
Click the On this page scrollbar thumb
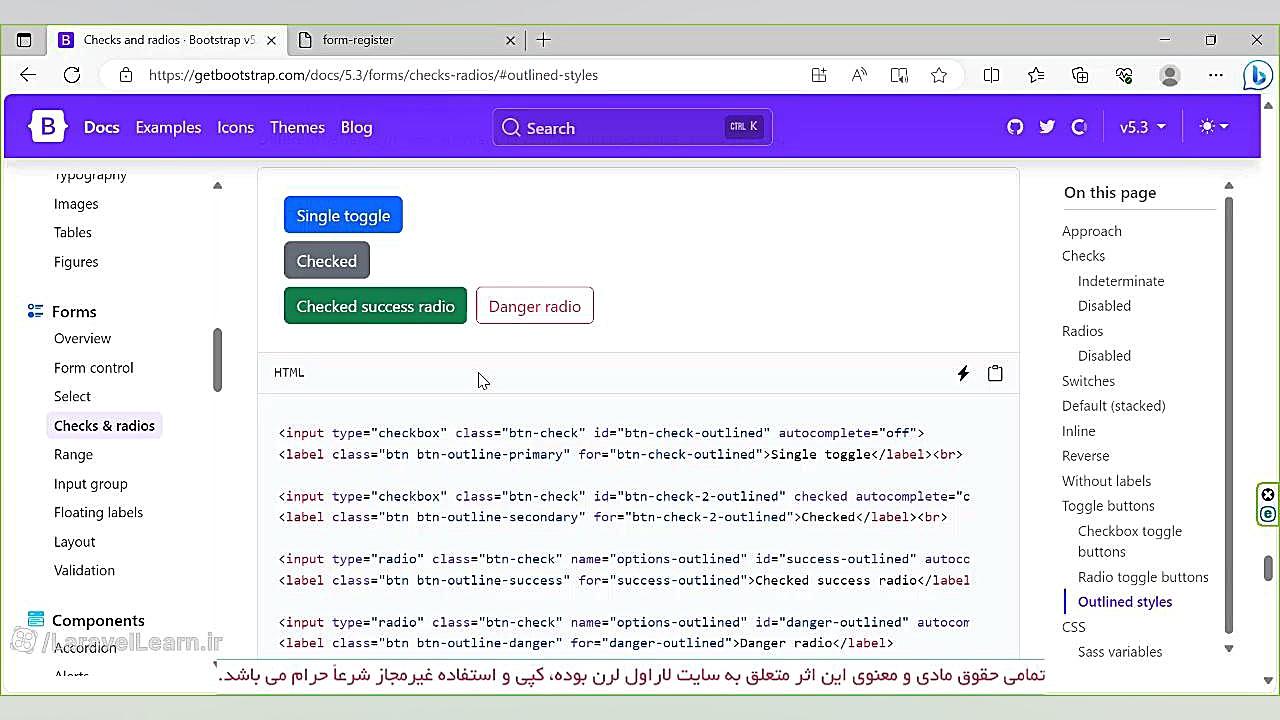point(1229,415)
